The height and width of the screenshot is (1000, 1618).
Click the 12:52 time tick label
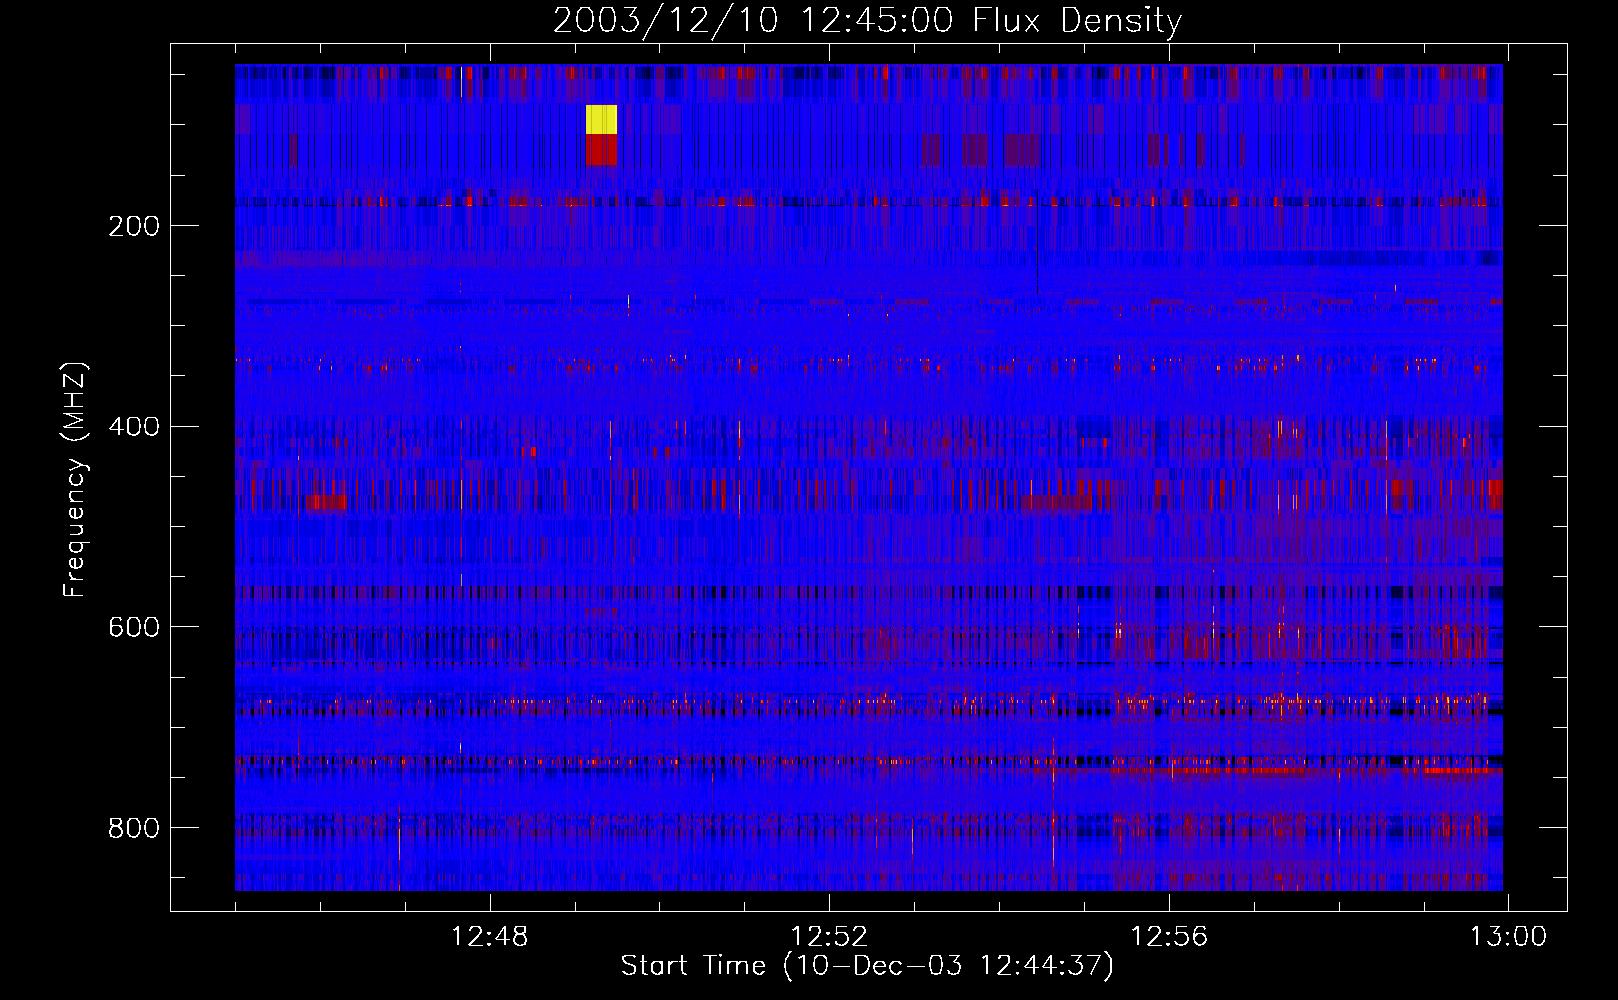click(x=829, y=936)
